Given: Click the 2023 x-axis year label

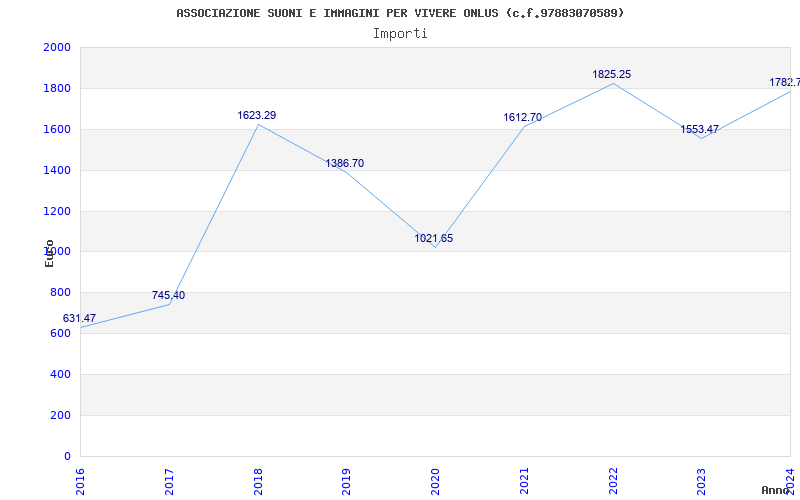Looking at the screenshot, I should (702, 481).
